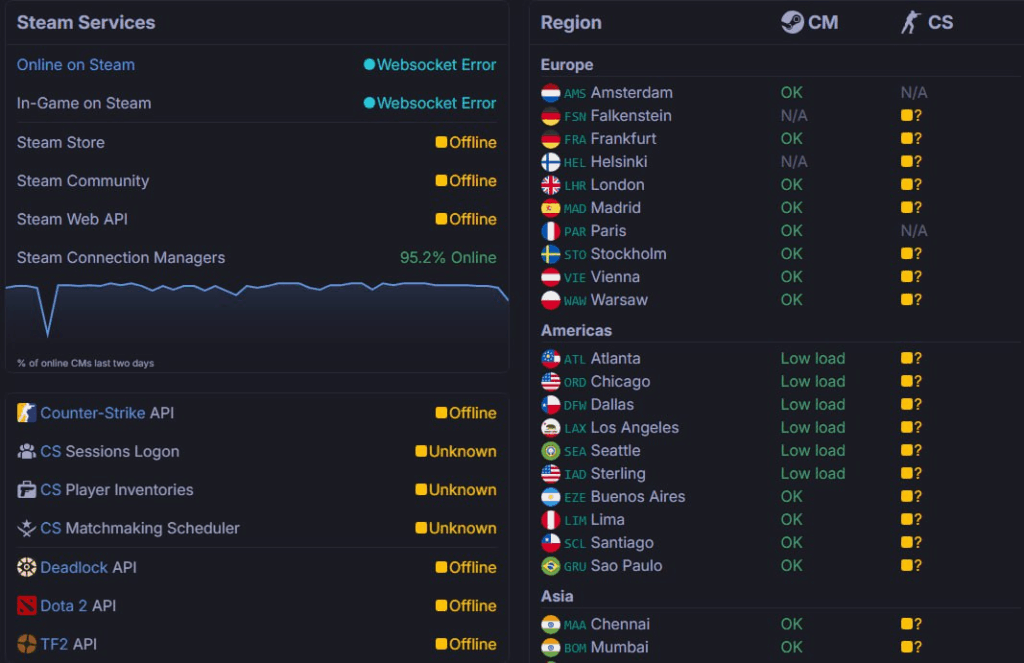
Task: Click the TF2 game icon
Action: point(27,644)
